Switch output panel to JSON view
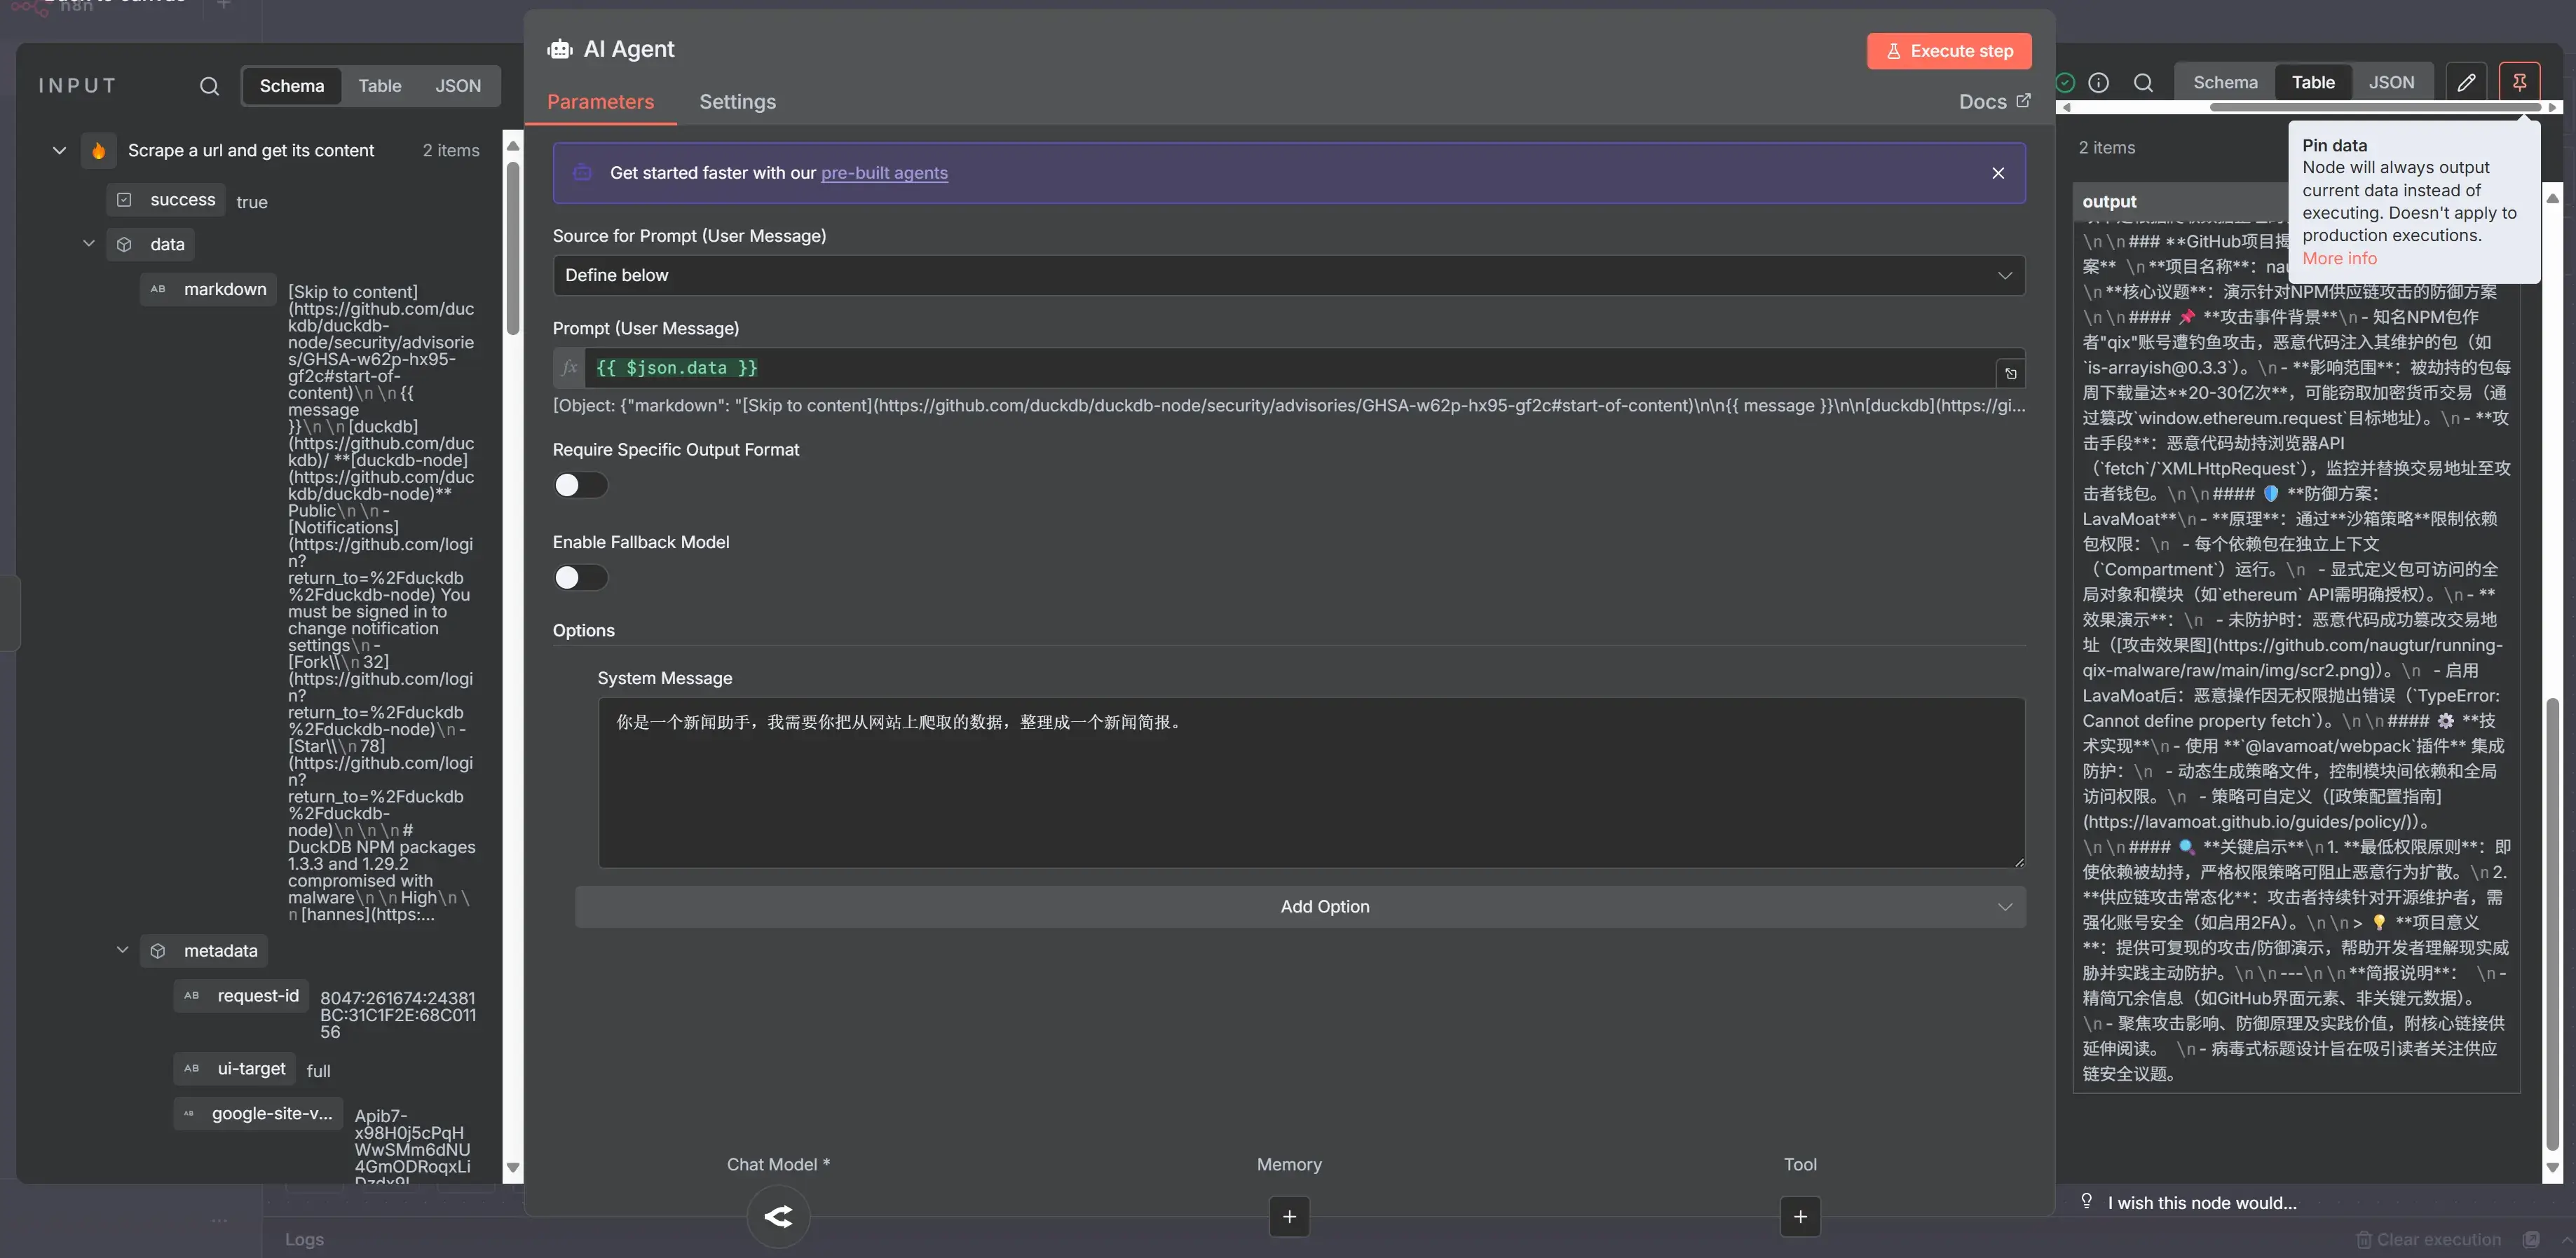 point(2391,83)
